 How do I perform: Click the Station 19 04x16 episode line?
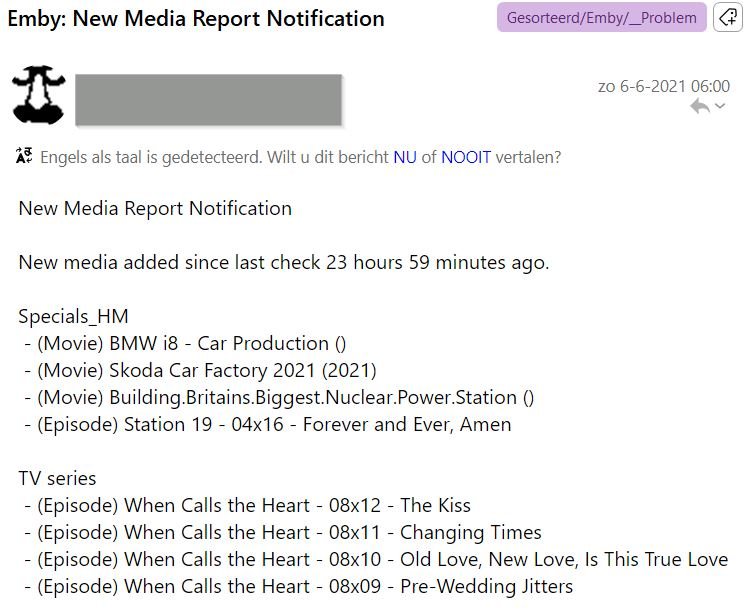click(x=268, y=424)
